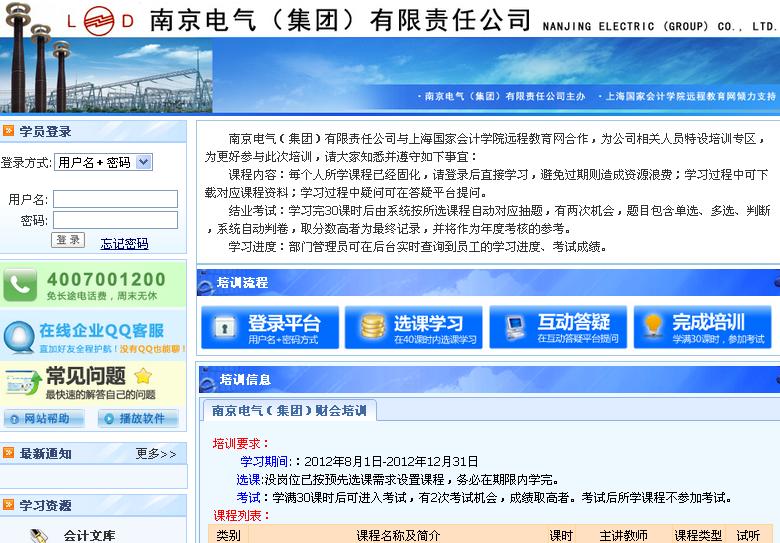This screenshot has width=780, height=543.
Task: Click the 登录 login button
Action: pyautogui.click(x=68, y=241)
